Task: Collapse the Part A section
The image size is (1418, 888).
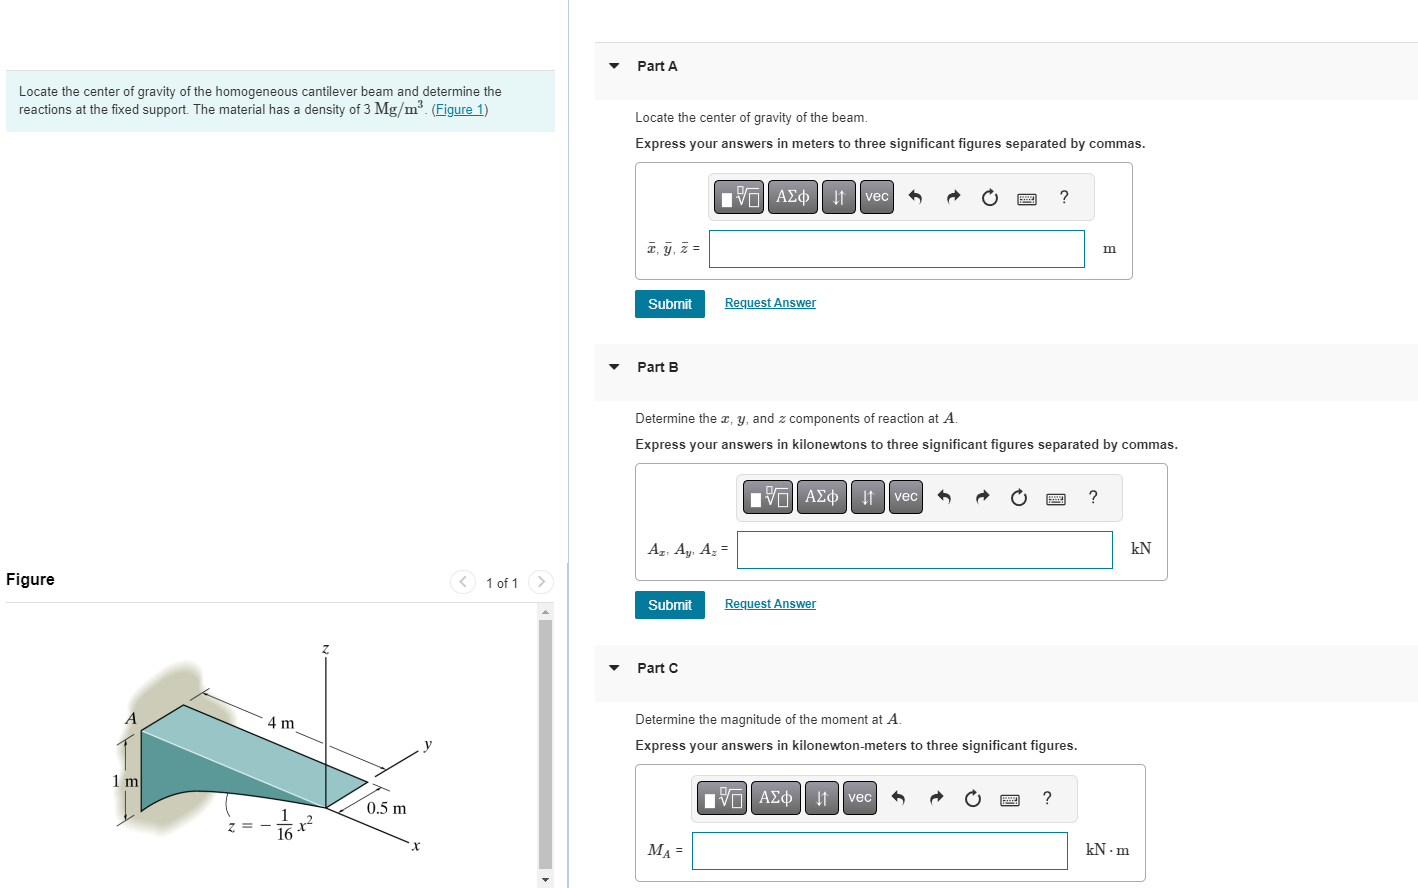Action: [613, 64]
